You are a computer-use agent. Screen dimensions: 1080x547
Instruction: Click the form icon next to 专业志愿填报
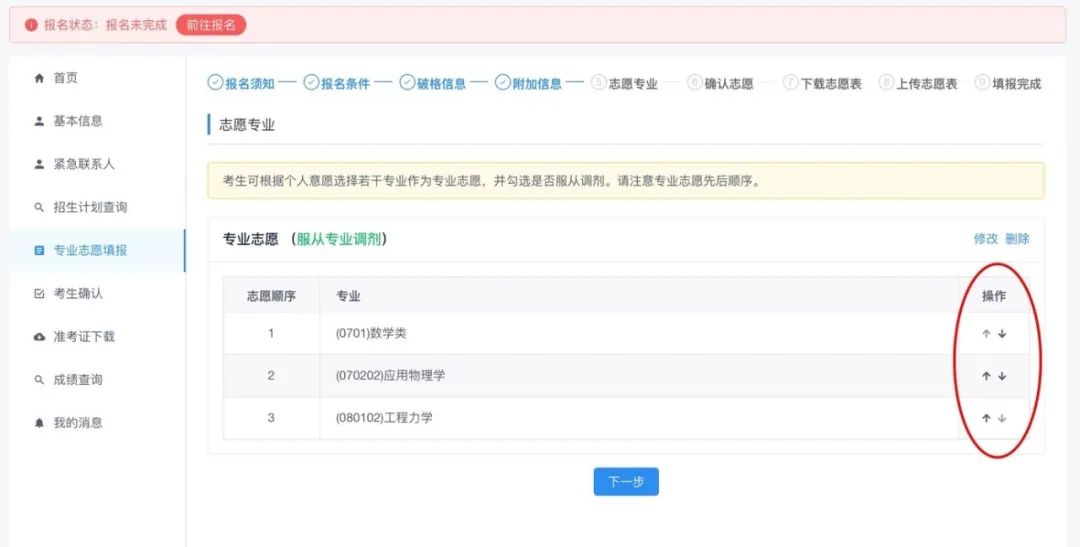coord(39,251)
